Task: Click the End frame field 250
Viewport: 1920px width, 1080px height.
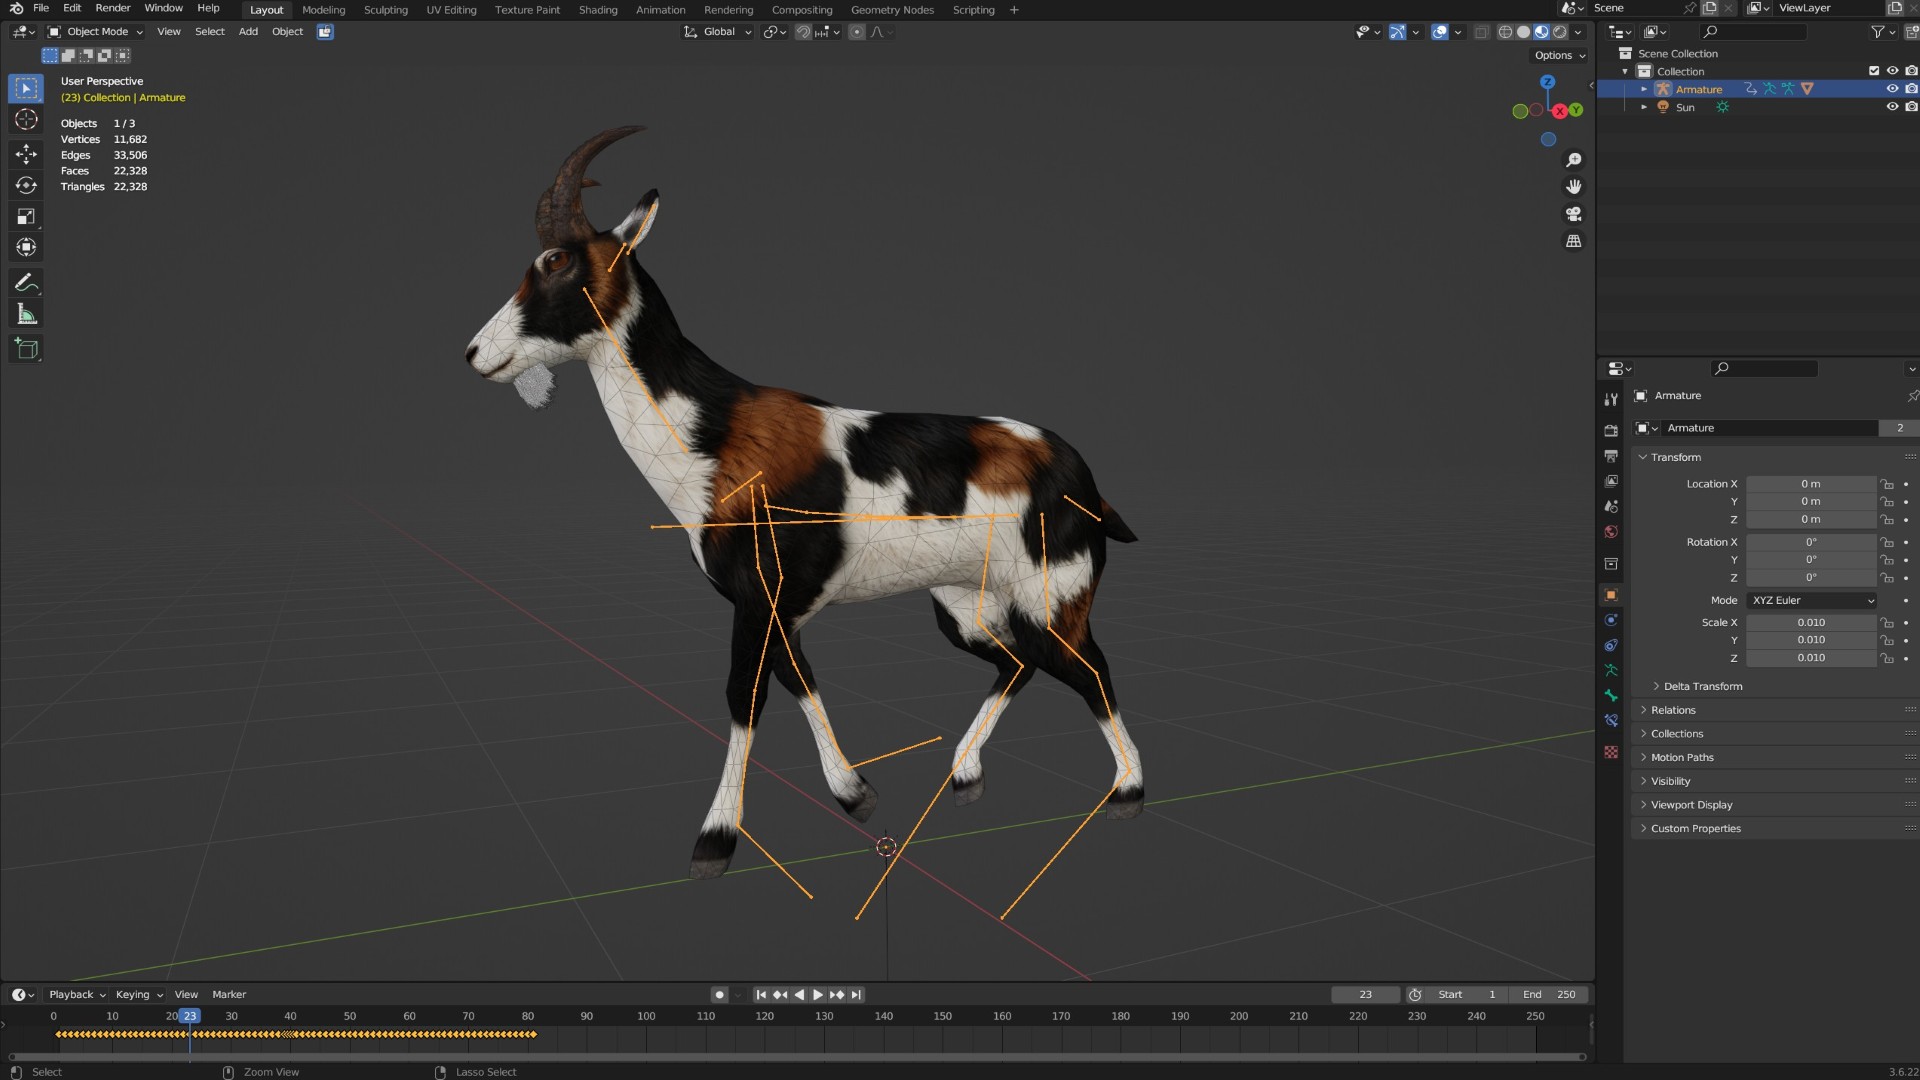Action: (1549, 995)
